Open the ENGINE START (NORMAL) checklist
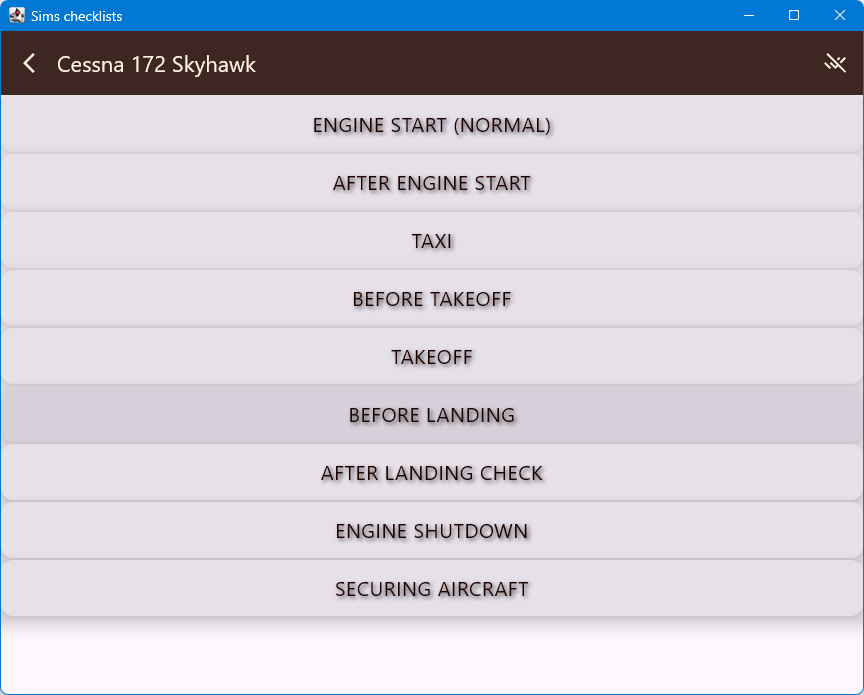Image resolution: width=864 pixels, height=695 pixels. pyautogui.click(x=432, y=125)
